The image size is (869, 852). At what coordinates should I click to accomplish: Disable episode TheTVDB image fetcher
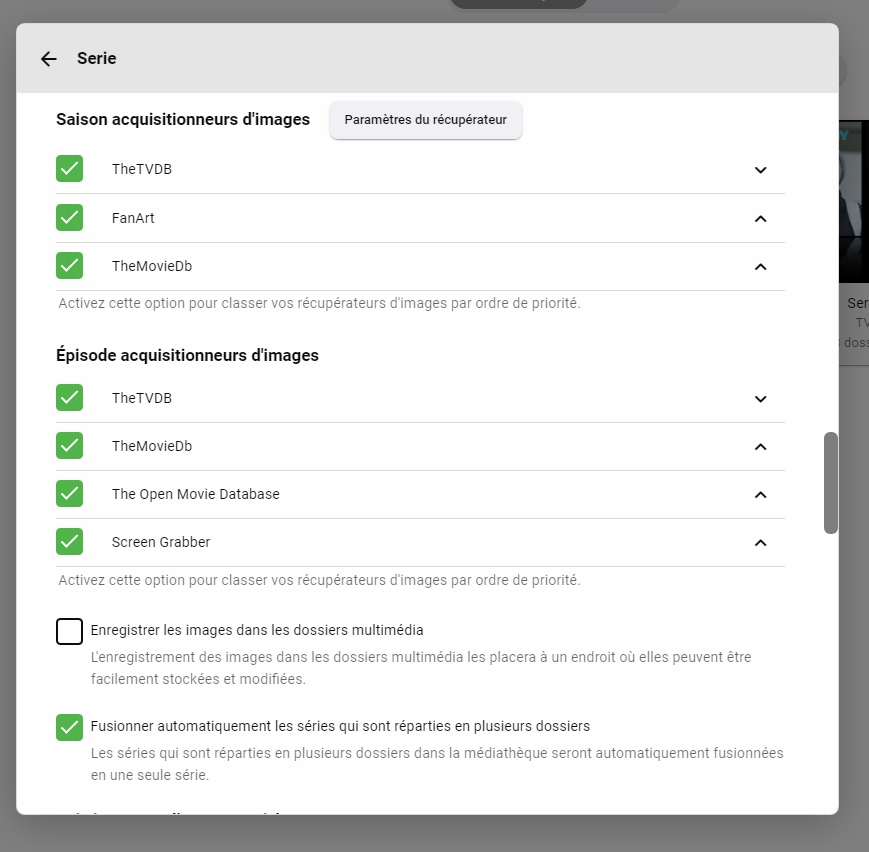pos(70,398)
